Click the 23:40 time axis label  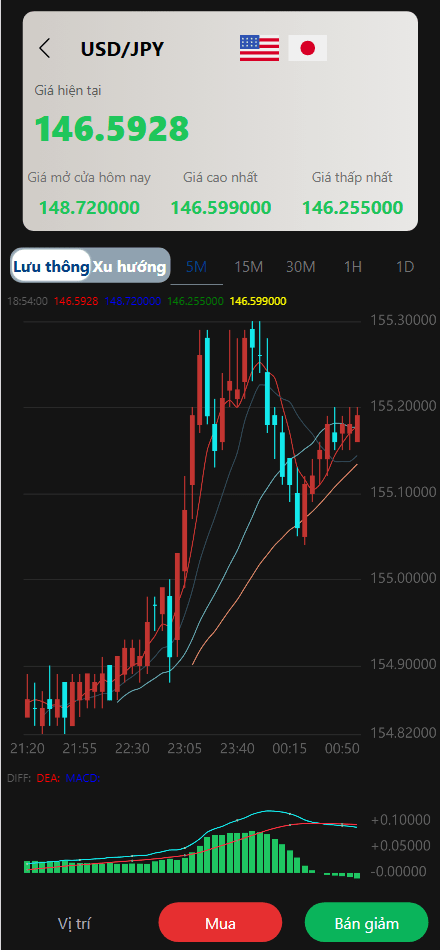[238, 749]
